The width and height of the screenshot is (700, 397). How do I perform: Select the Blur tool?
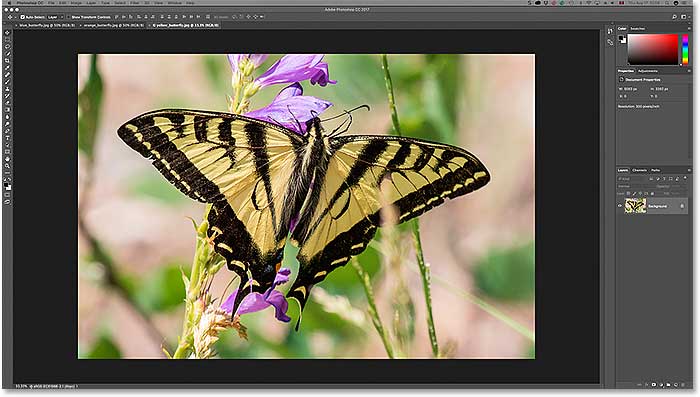(x=7, y=117)
